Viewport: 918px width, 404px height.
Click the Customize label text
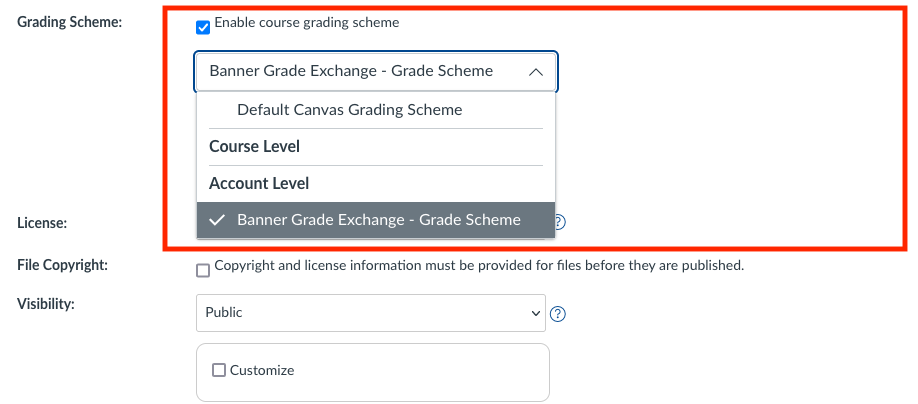pos(262,370)
